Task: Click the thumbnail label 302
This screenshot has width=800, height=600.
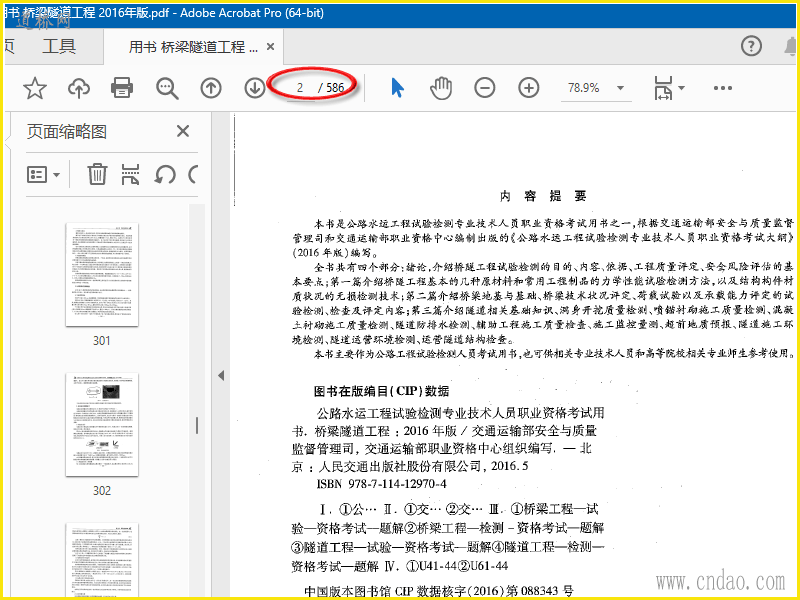Action: (102, 491)
